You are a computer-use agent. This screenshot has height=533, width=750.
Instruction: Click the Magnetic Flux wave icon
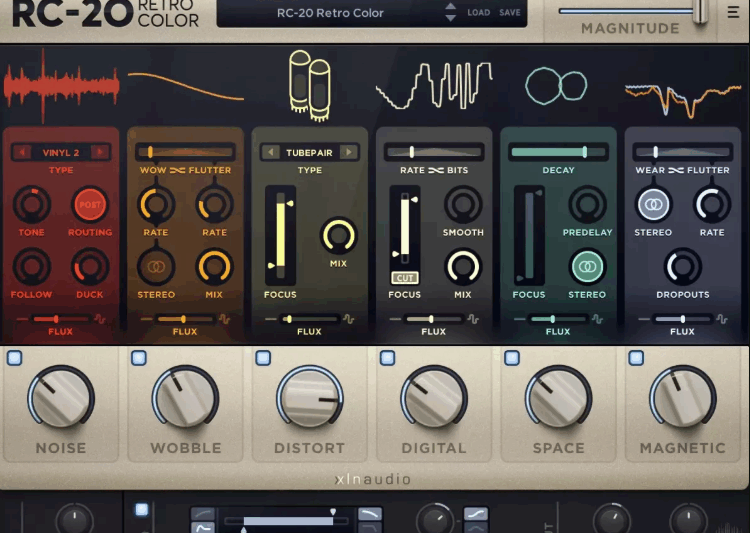722,319
